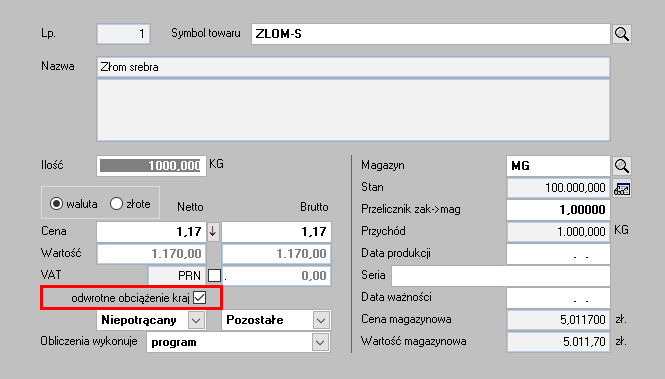Viewport: 665px width, 379px height.
Task: Click the Cena Netto price field
Action: tap(151, 231)
